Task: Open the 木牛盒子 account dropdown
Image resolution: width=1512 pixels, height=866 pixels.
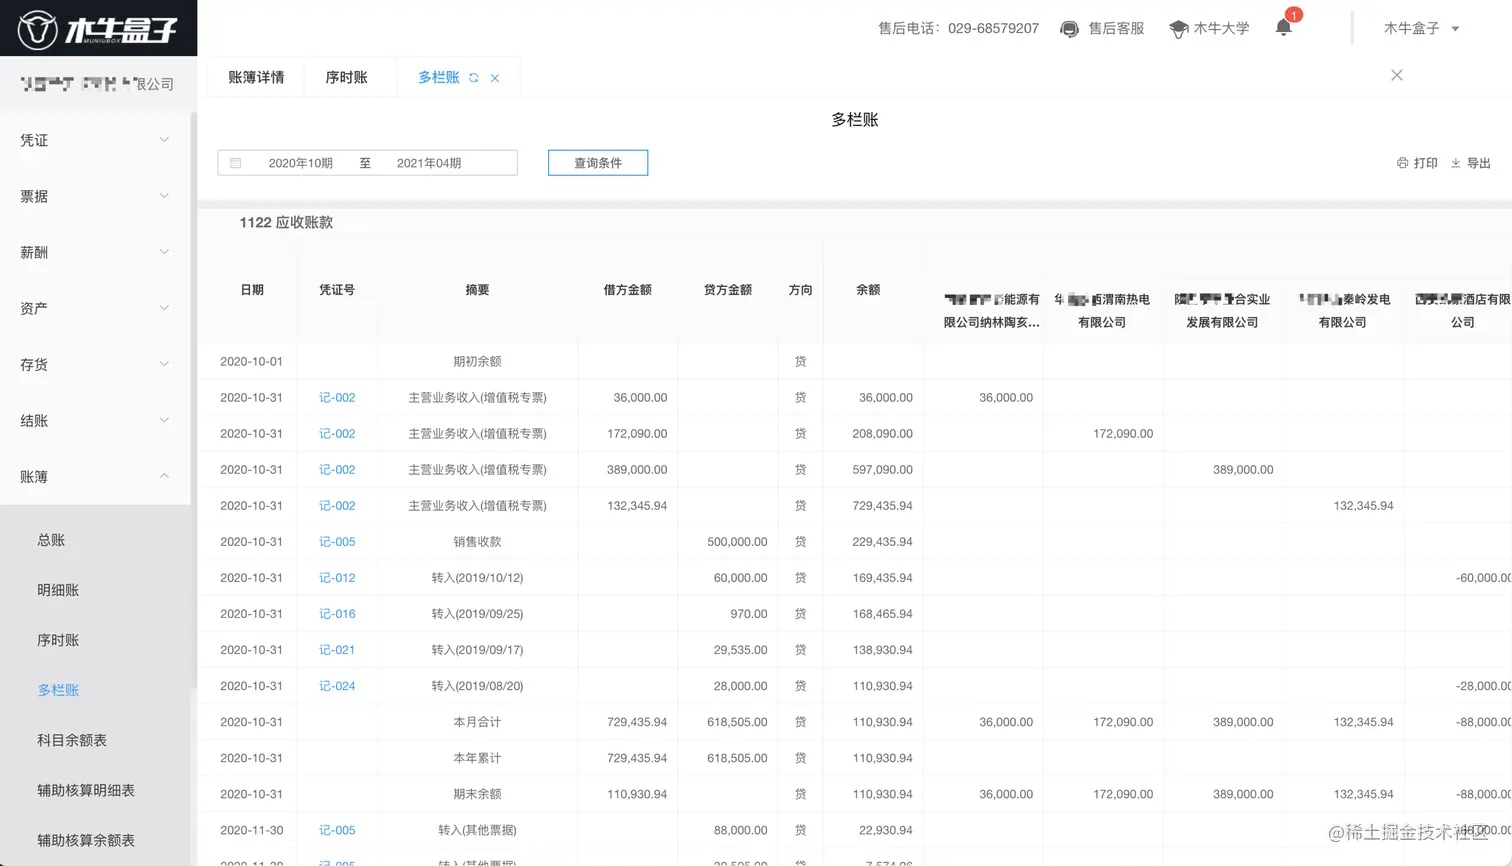Action: 1421,29
